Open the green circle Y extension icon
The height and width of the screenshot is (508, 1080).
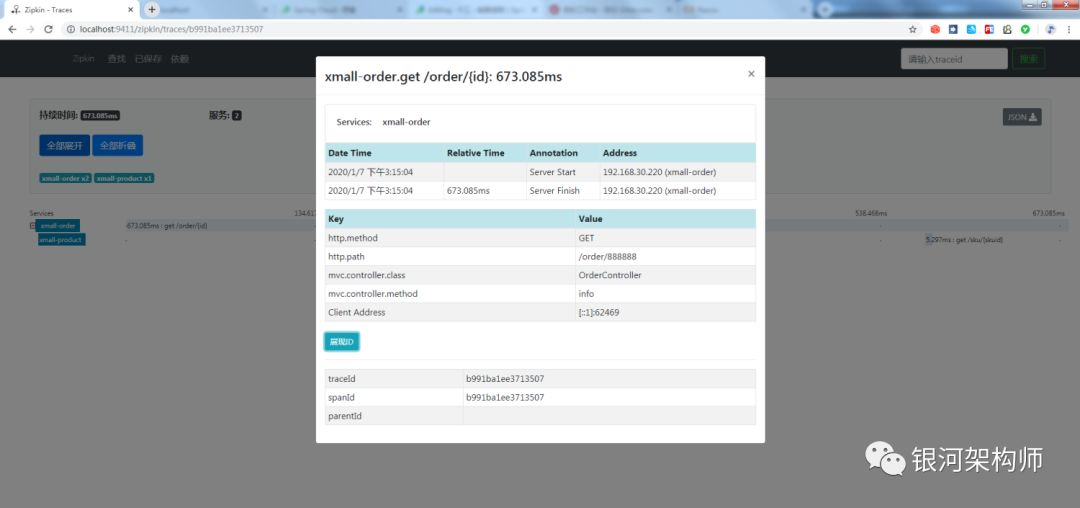click(x=1025, y=30)
